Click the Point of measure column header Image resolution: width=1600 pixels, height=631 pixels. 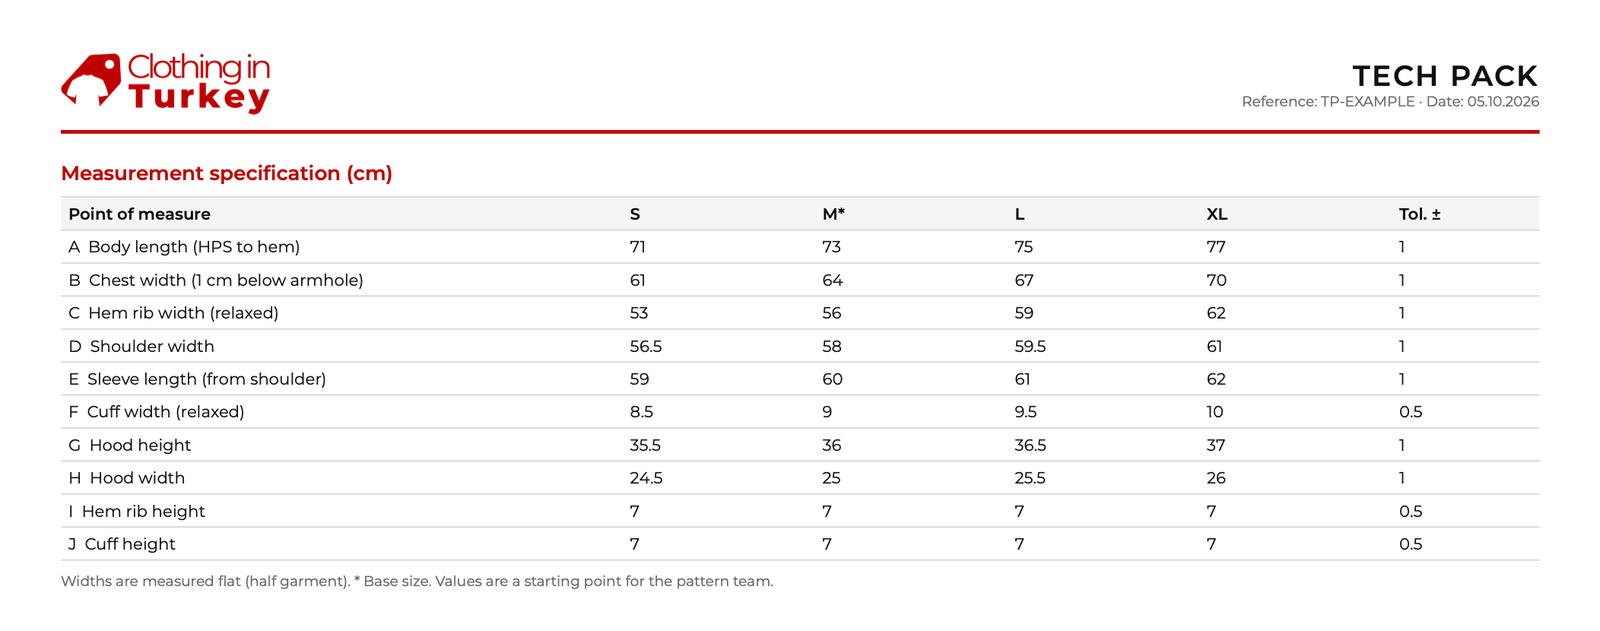pos(139,214)
